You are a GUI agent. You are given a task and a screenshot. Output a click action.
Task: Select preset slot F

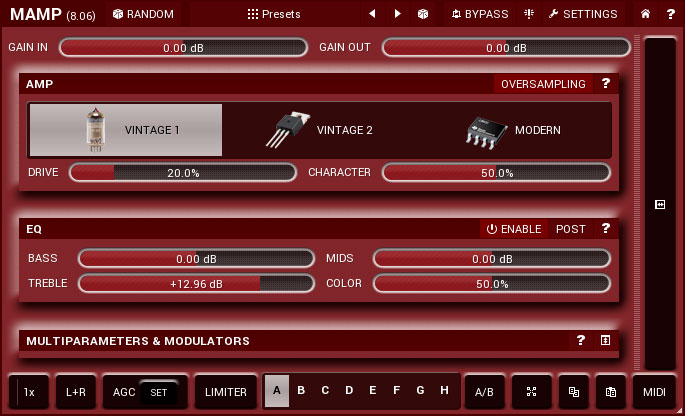pyautogui.click(x=396, y=391)
